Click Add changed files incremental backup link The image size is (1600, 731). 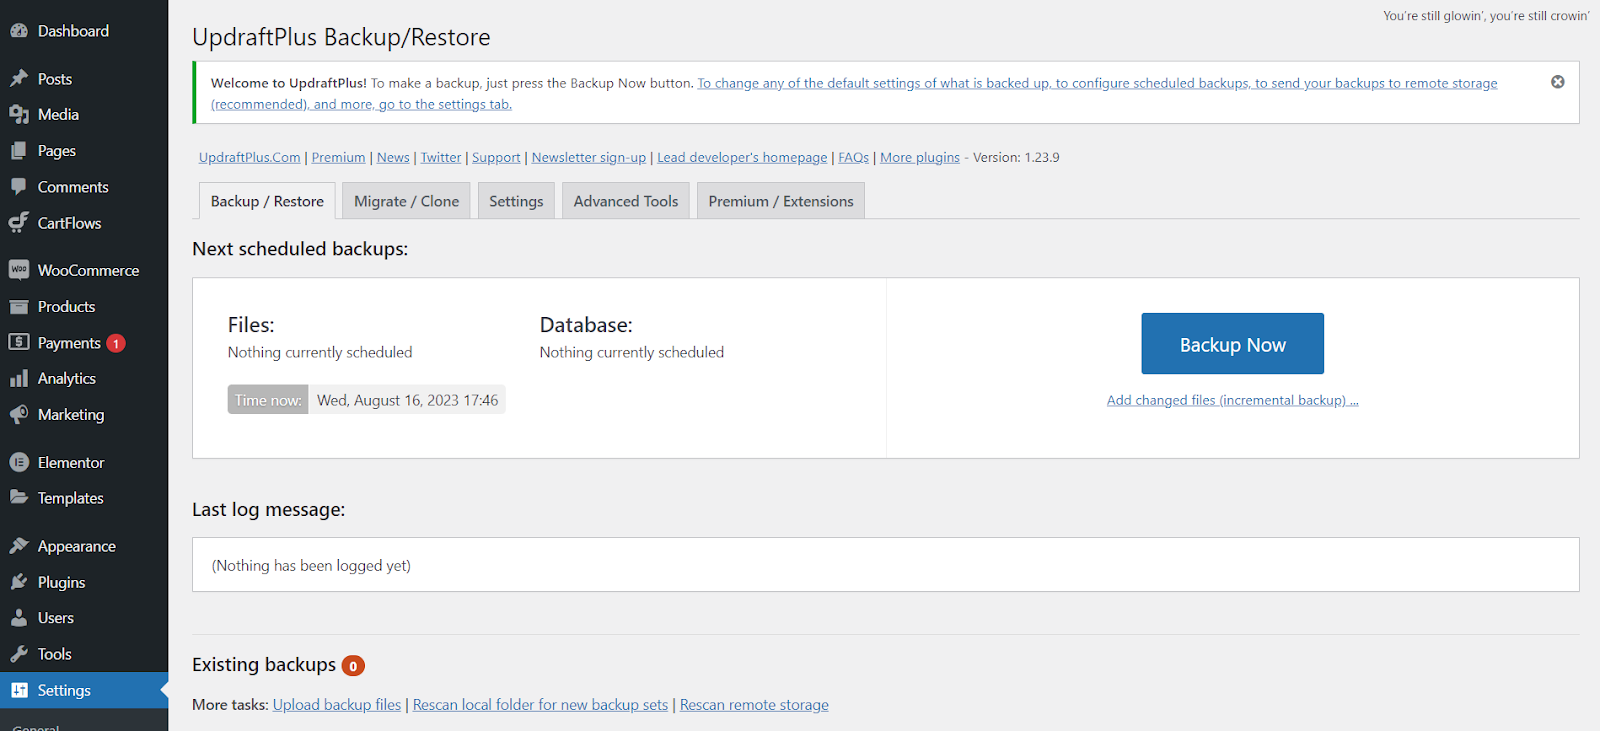(1232, 400)
